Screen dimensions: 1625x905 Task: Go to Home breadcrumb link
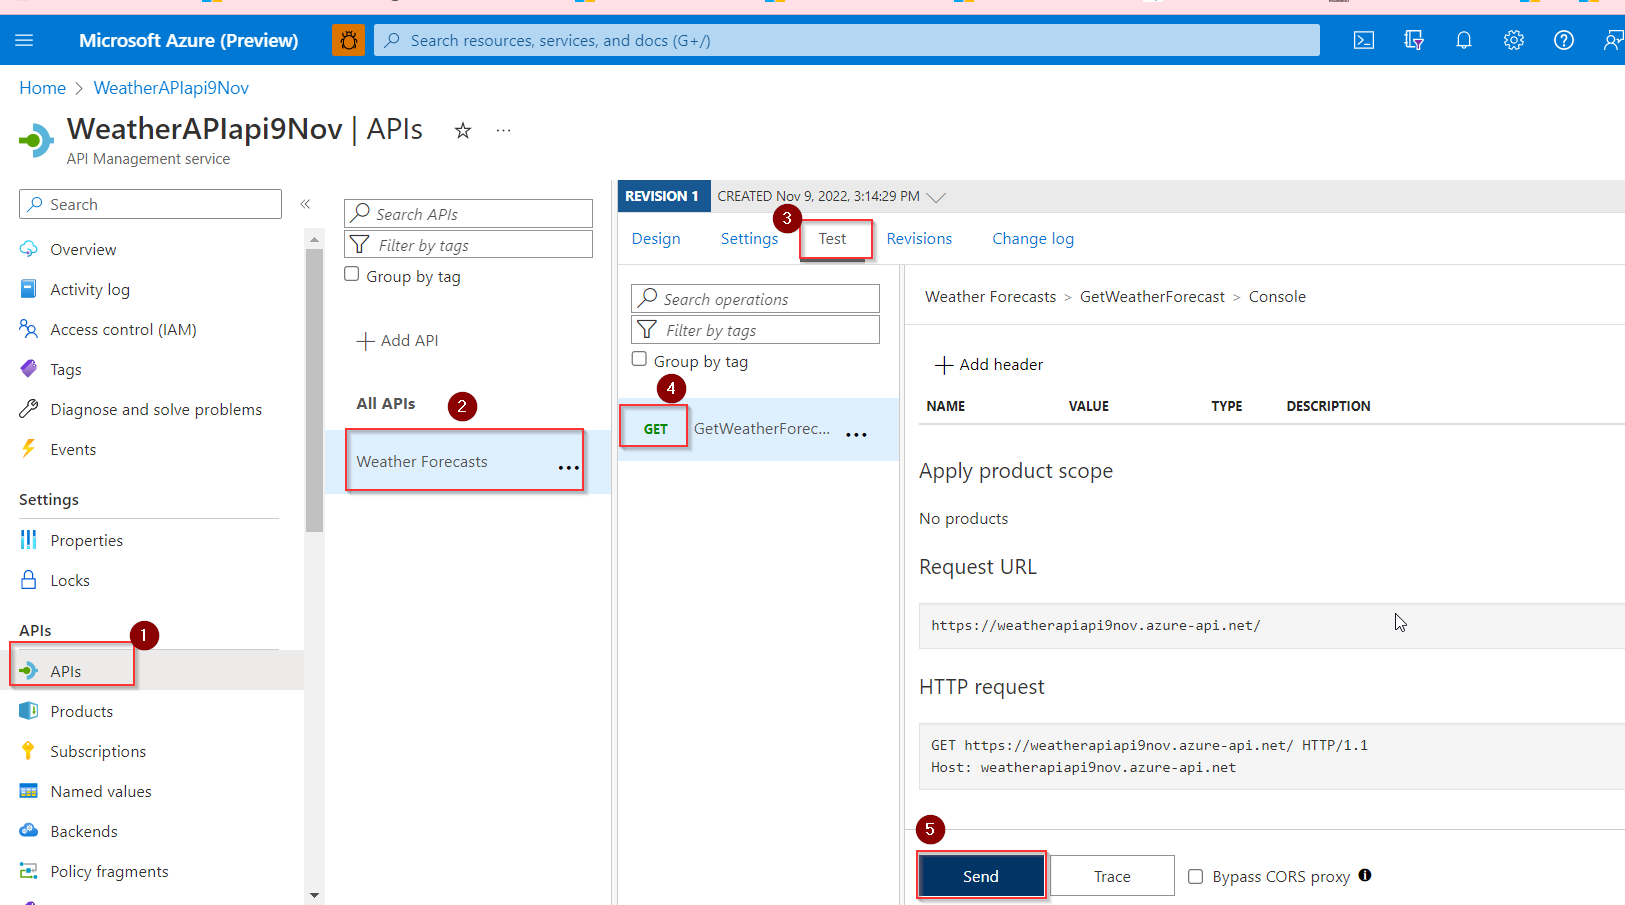click(x=42, y=88)
